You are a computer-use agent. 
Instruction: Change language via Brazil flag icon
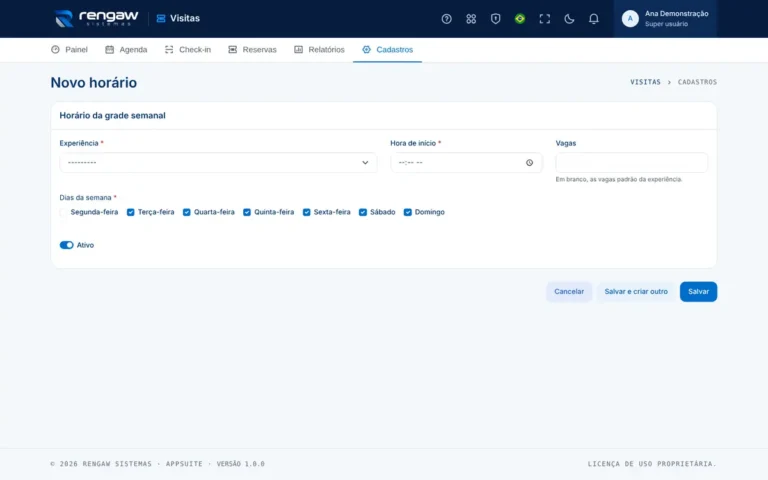pos(520,19)
